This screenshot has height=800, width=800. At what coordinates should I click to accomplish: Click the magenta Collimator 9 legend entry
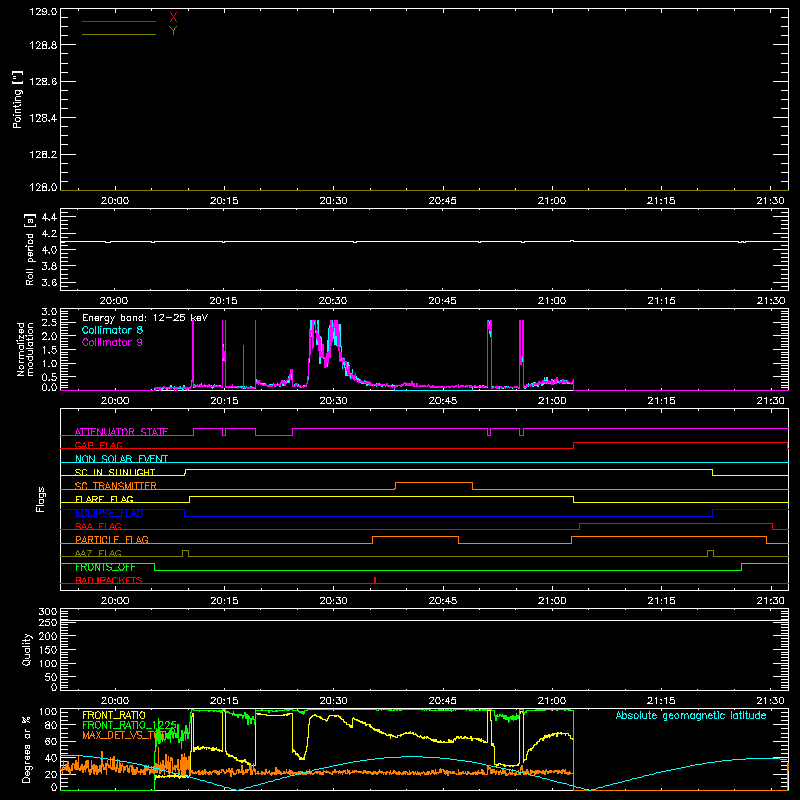click(112, 342)
